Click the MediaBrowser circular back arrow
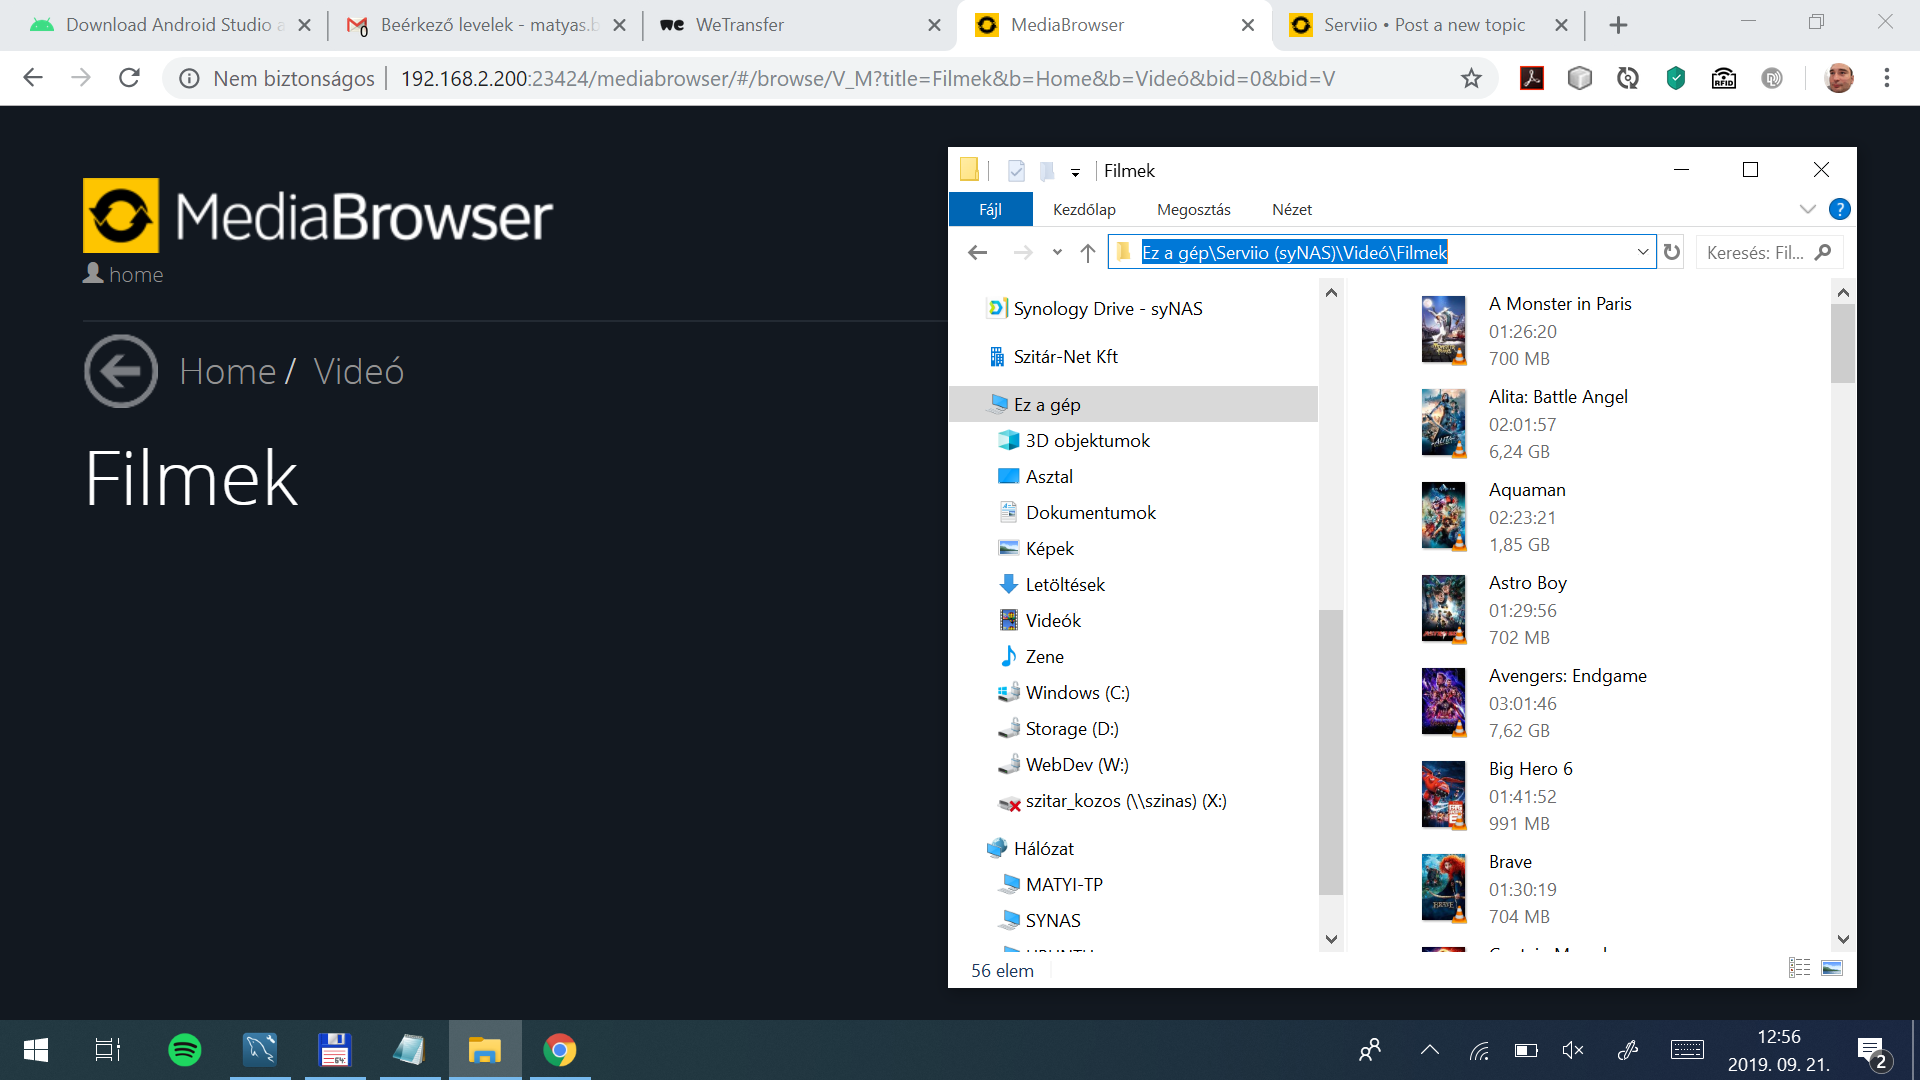This screenshot has height=1080, width=1920. [121, 371]
